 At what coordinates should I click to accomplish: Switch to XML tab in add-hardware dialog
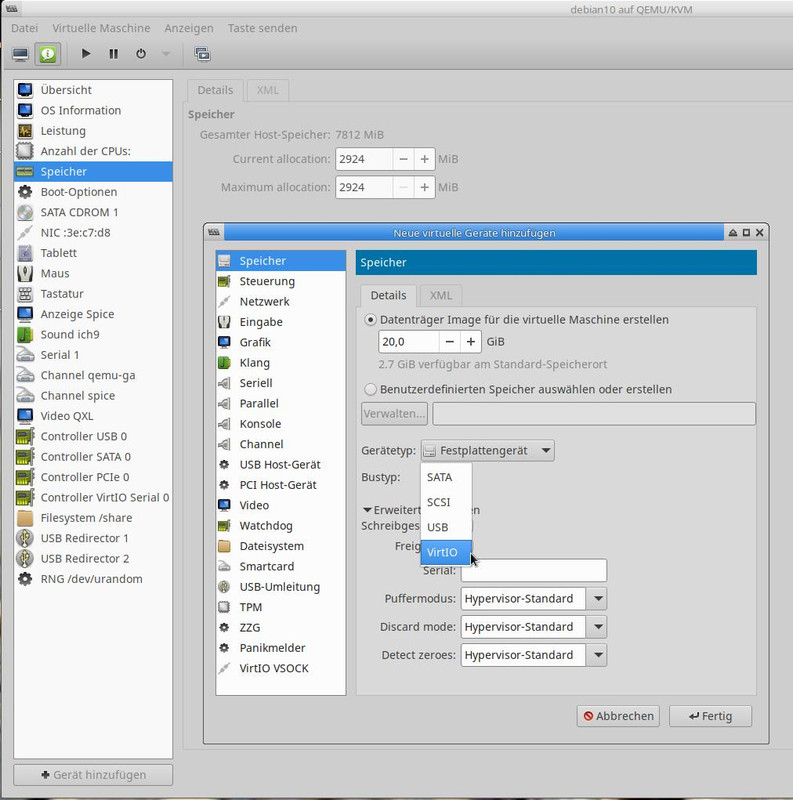(x=441, y=295)
